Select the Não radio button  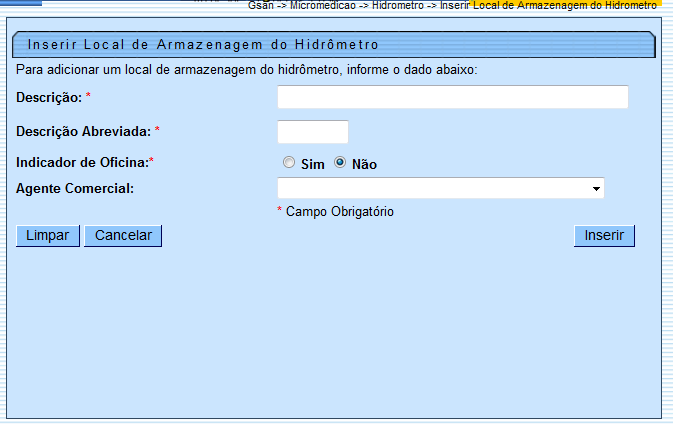340,163
